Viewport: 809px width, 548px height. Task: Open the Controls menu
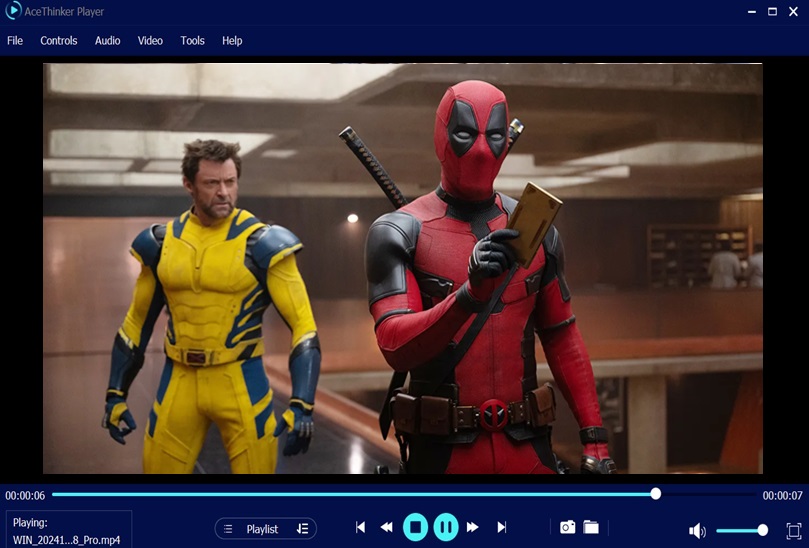click(x=59, y=41)
